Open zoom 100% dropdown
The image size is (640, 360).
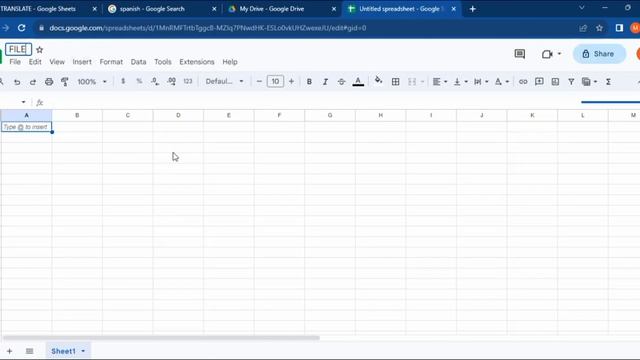92,82
